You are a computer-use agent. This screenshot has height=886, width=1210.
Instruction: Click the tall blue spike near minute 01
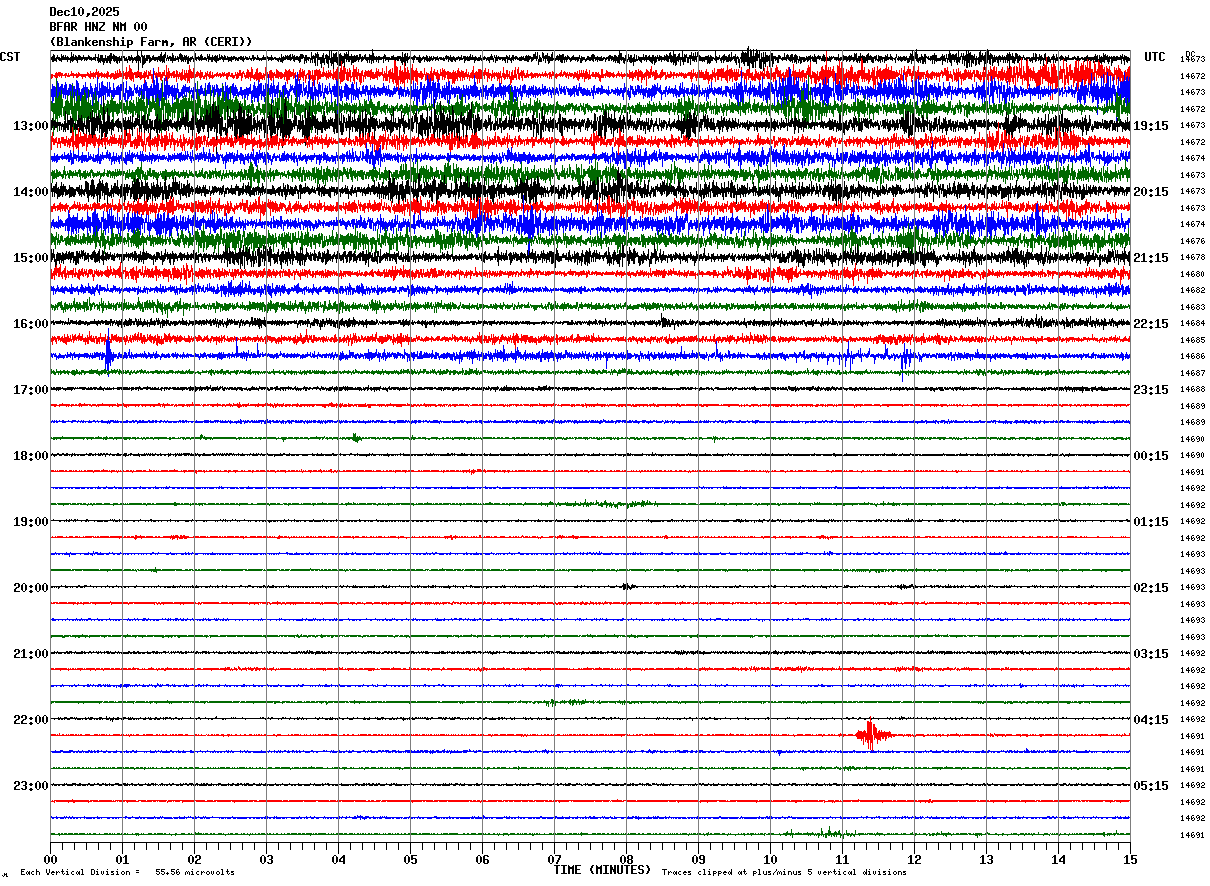tap(108, 354)
